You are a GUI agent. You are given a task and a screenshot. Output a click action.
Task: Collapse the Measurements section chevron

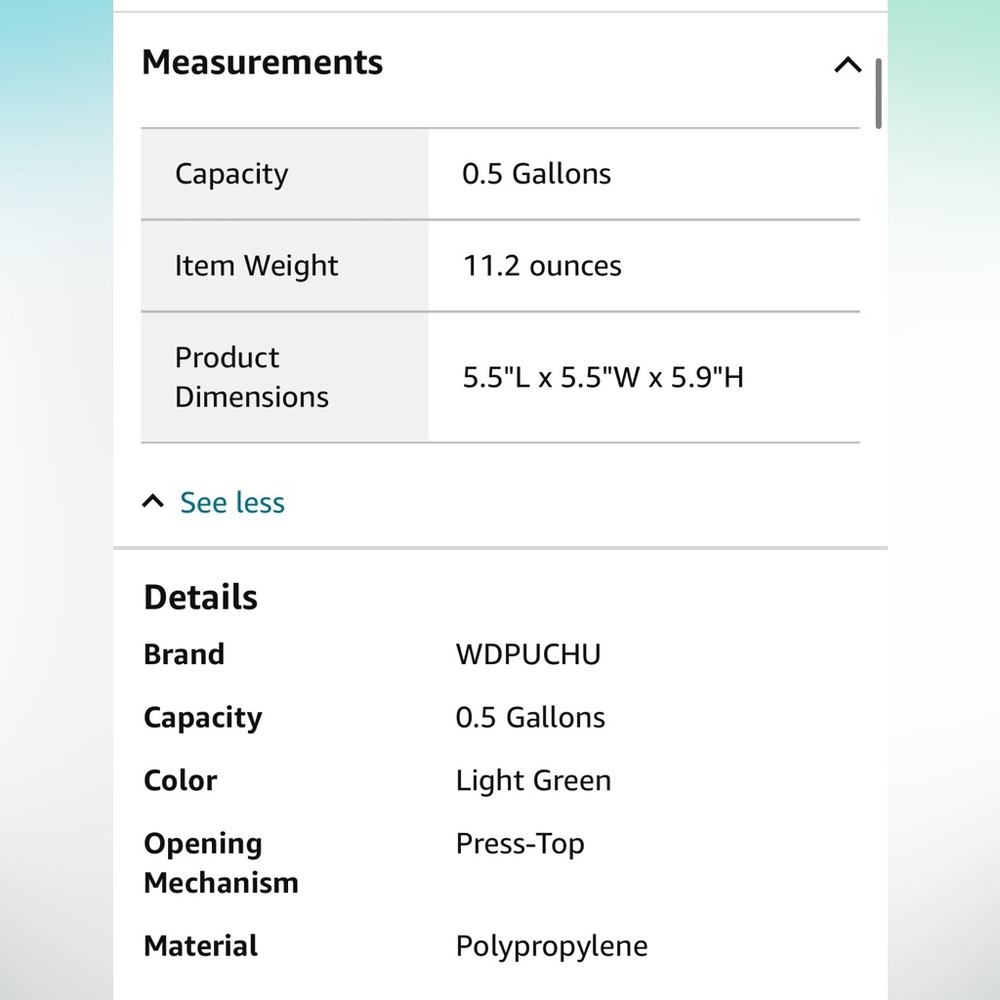pos(848,64)
